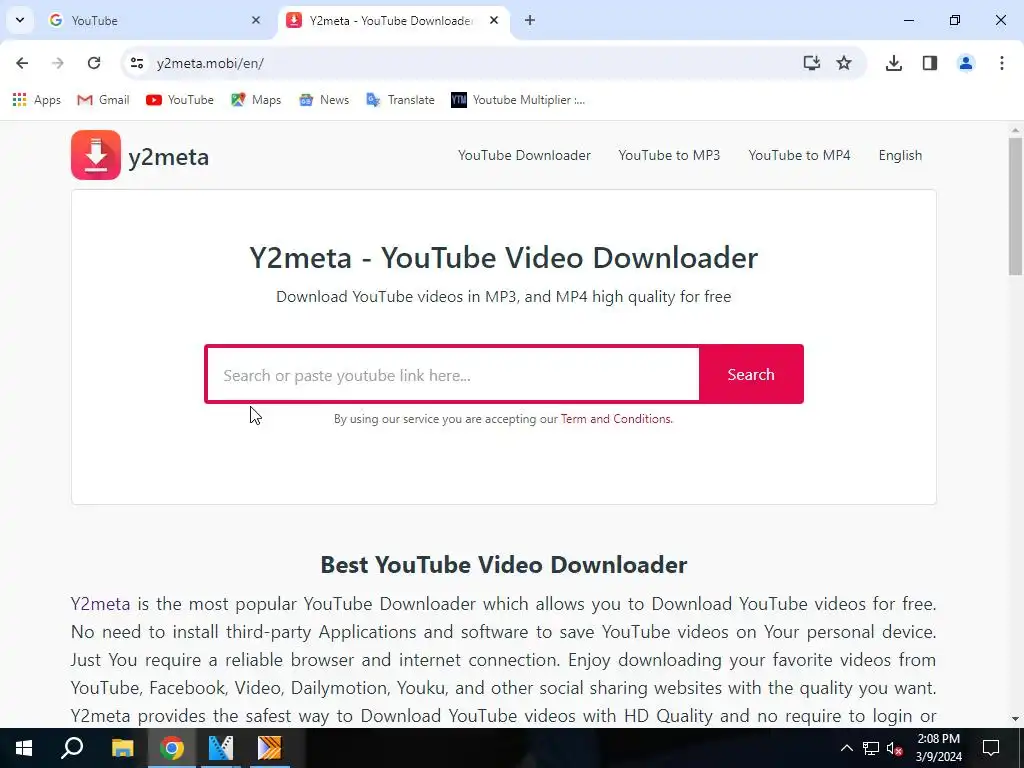
Task: Click the page vertical scrollbar thumb
Action: tap(1015, 206)
